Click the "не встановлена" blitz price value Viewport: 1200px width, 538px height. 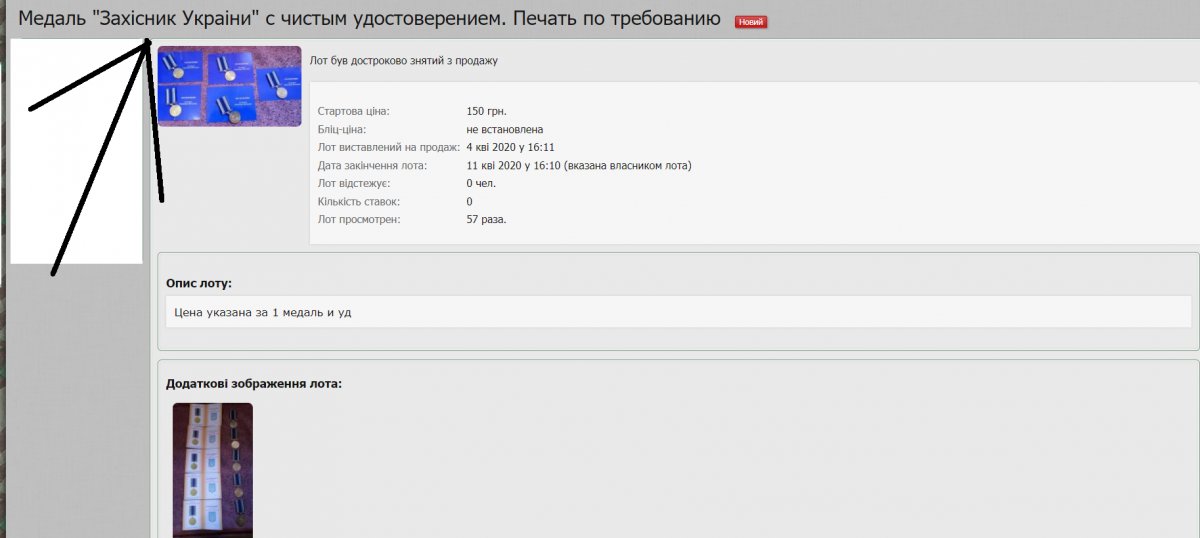coord(505,129)
